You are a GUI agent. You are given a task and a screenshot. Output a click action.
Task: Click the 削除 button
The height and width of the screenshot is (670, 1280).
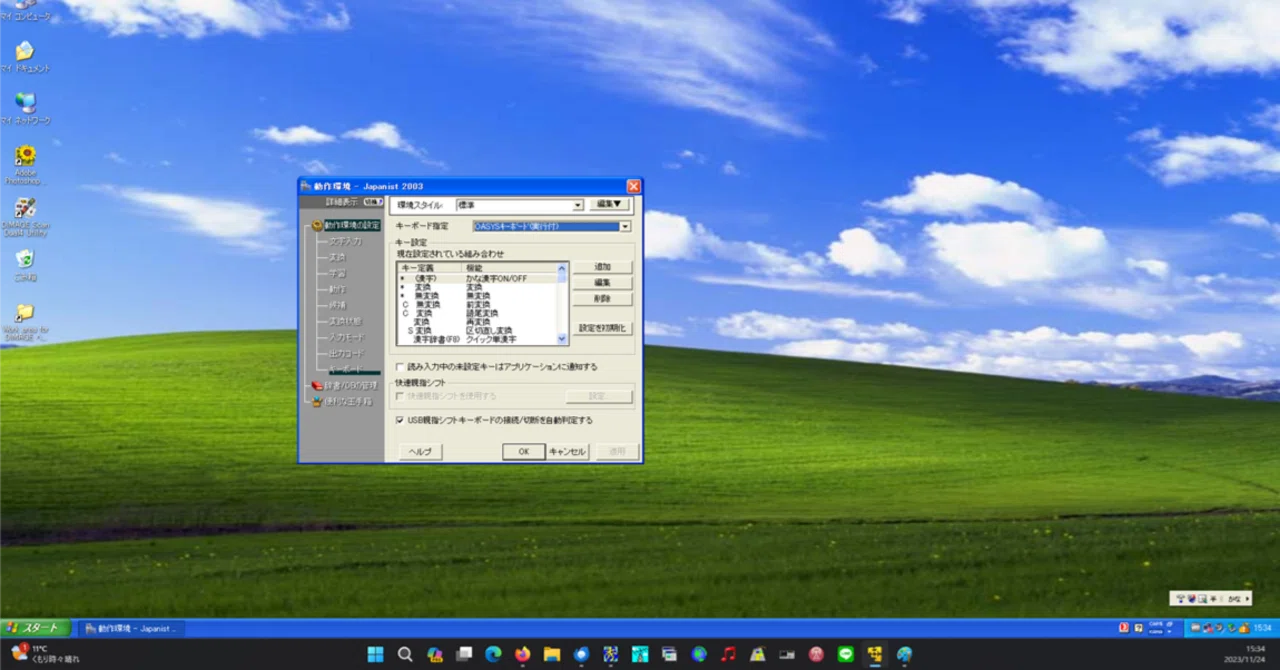click(x=603, y=299)
